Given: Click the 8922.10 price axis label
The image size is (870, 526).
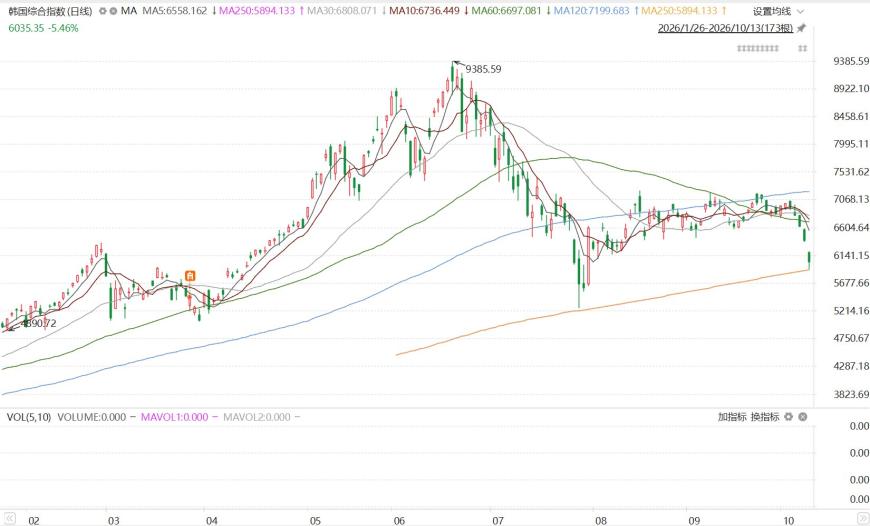Looking at the screenshot, I should [x=851, y=88].
